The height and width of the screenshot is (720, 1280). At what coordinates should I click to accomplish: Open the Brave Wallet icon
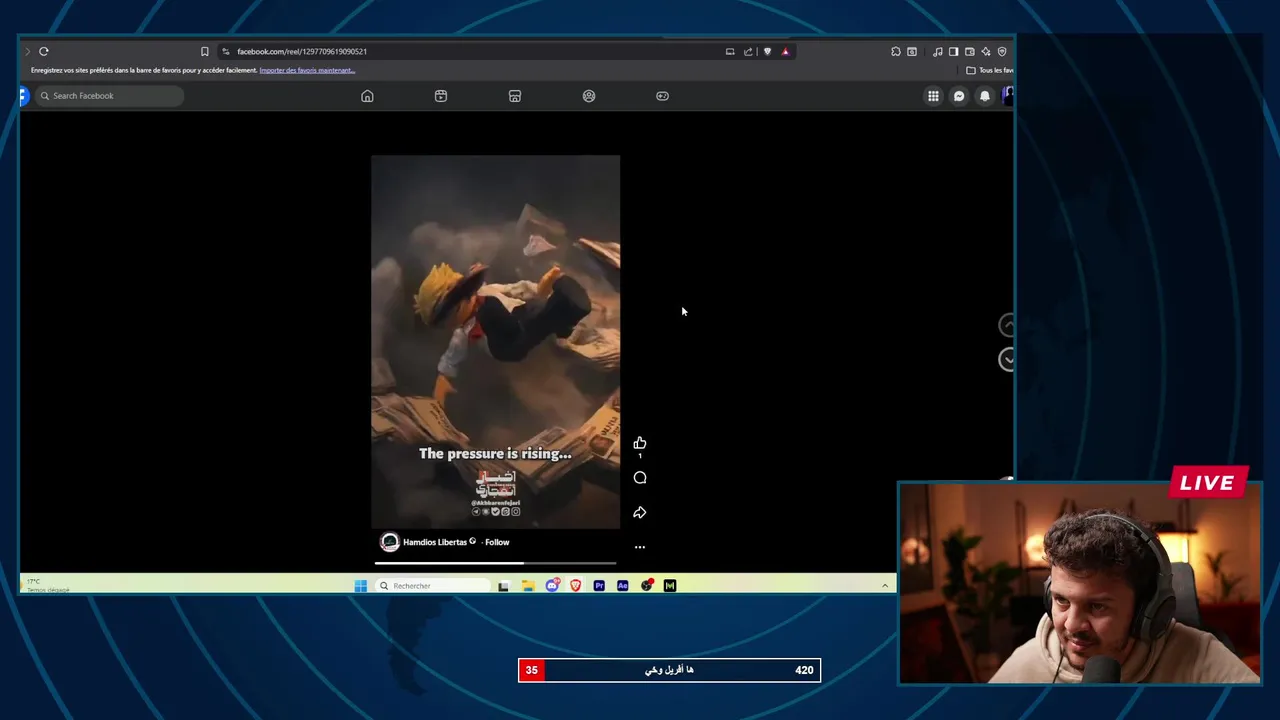[969, 51]
